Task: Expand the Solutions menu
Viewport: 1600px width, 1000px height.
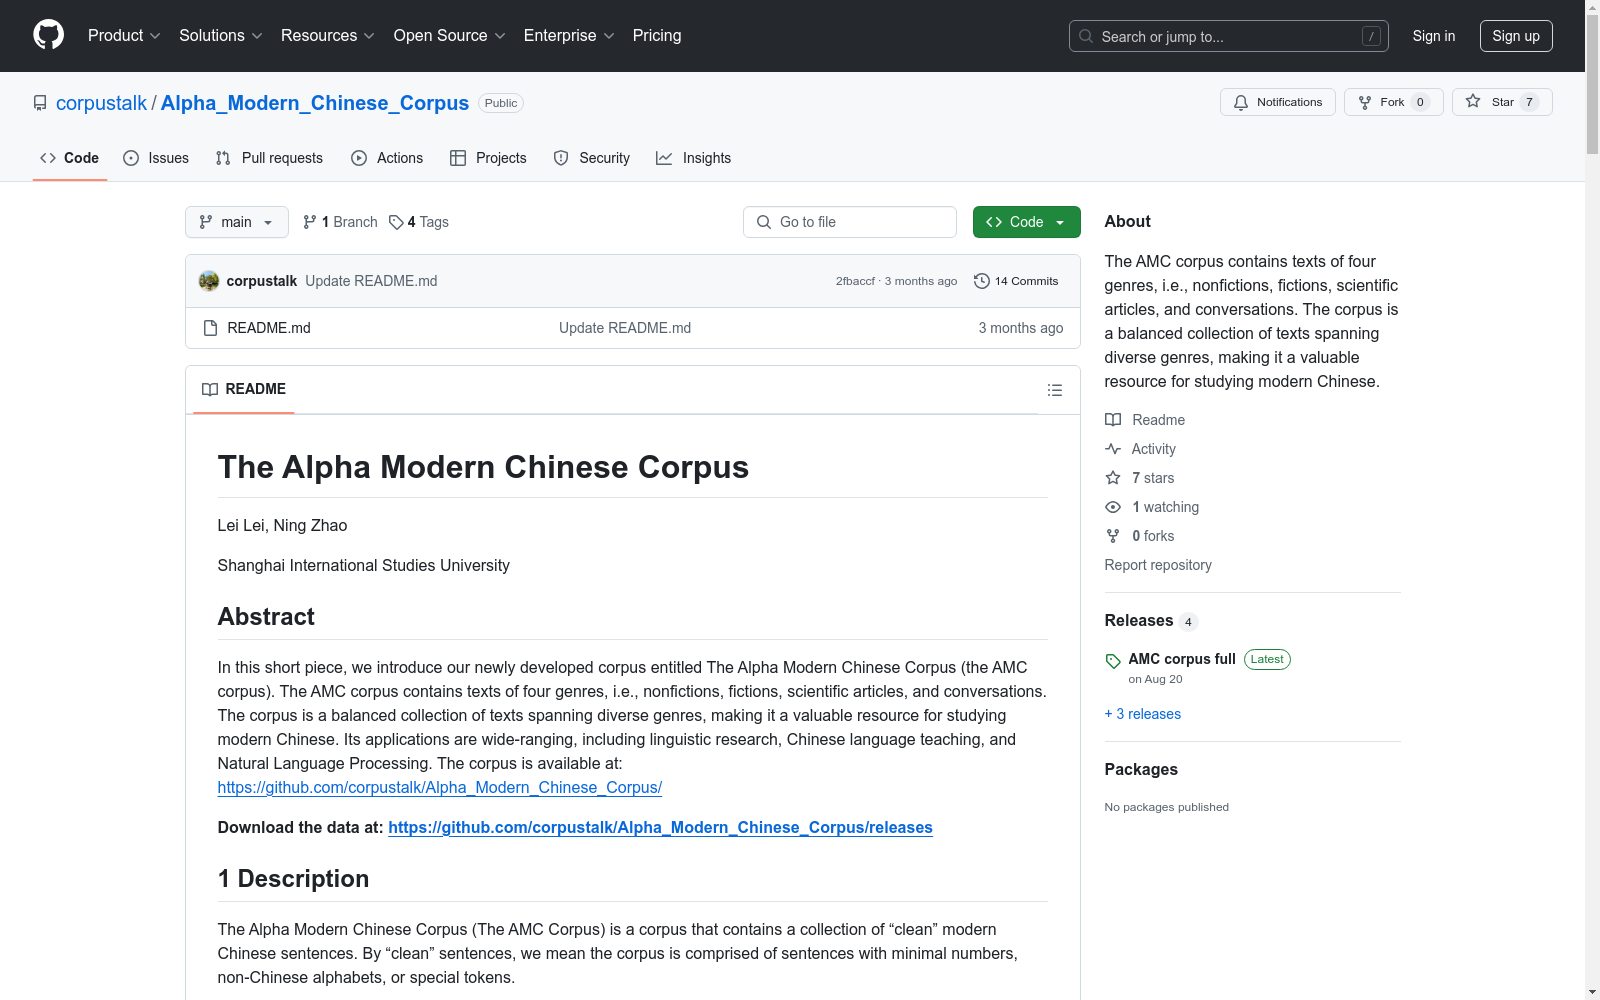Action: click(x=221, y=35)
